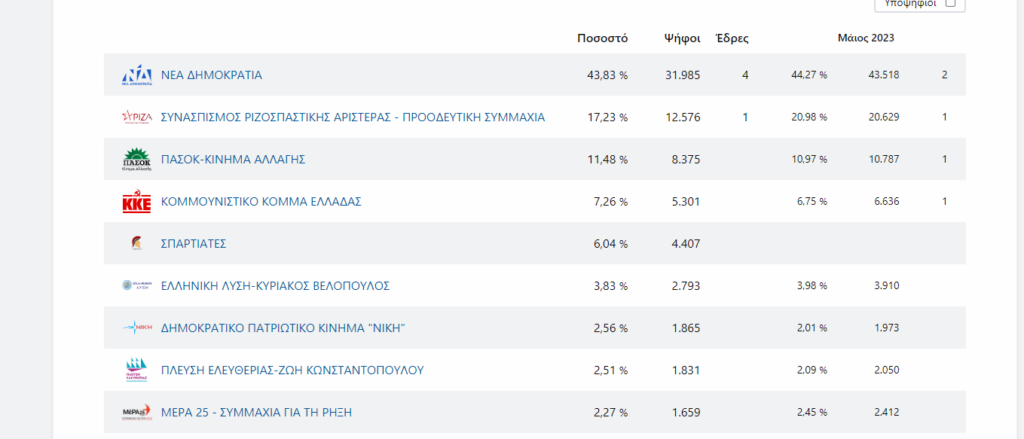Open ΜΕΡΑ 25 - ΣΥΜΜΑΧΙΑ ΓΙΑ ΤΗ ΡΗΞΗ link
The height and width of the screenshot is (439, 1024).
pyautogui.click(x=257, y=412)
